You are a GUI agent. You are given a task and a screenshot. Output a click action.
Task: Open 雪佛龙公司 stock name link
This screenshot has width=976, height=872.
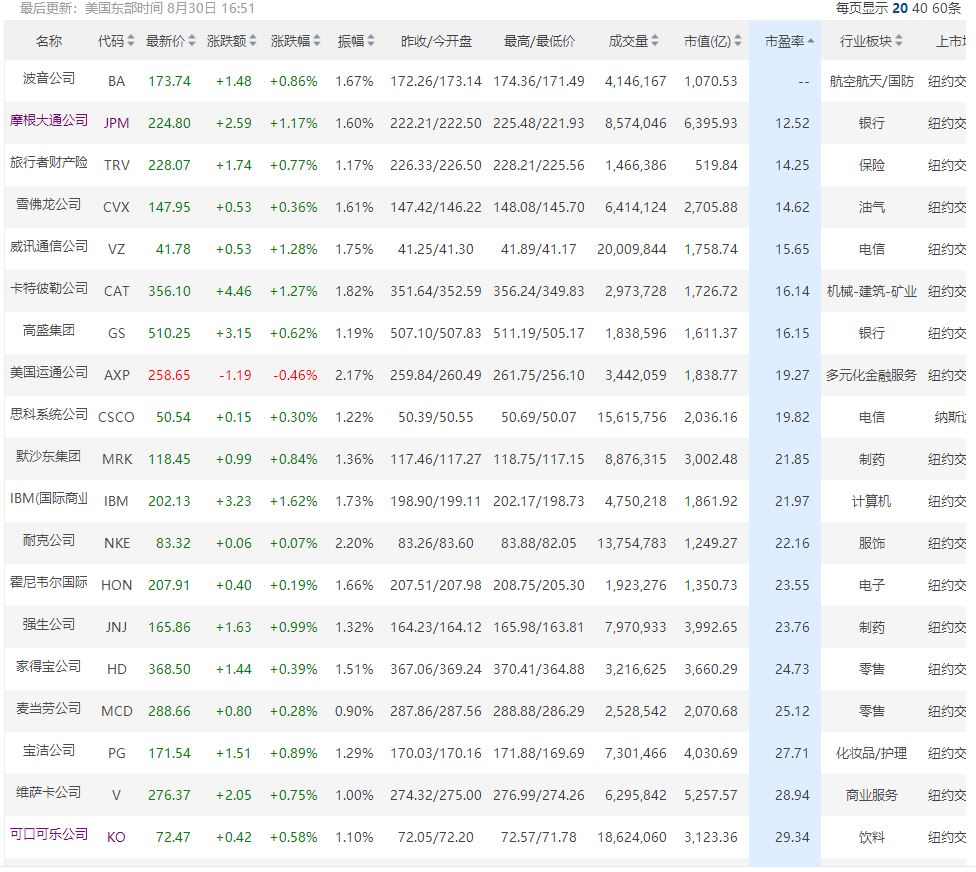(x=49, y=204)
